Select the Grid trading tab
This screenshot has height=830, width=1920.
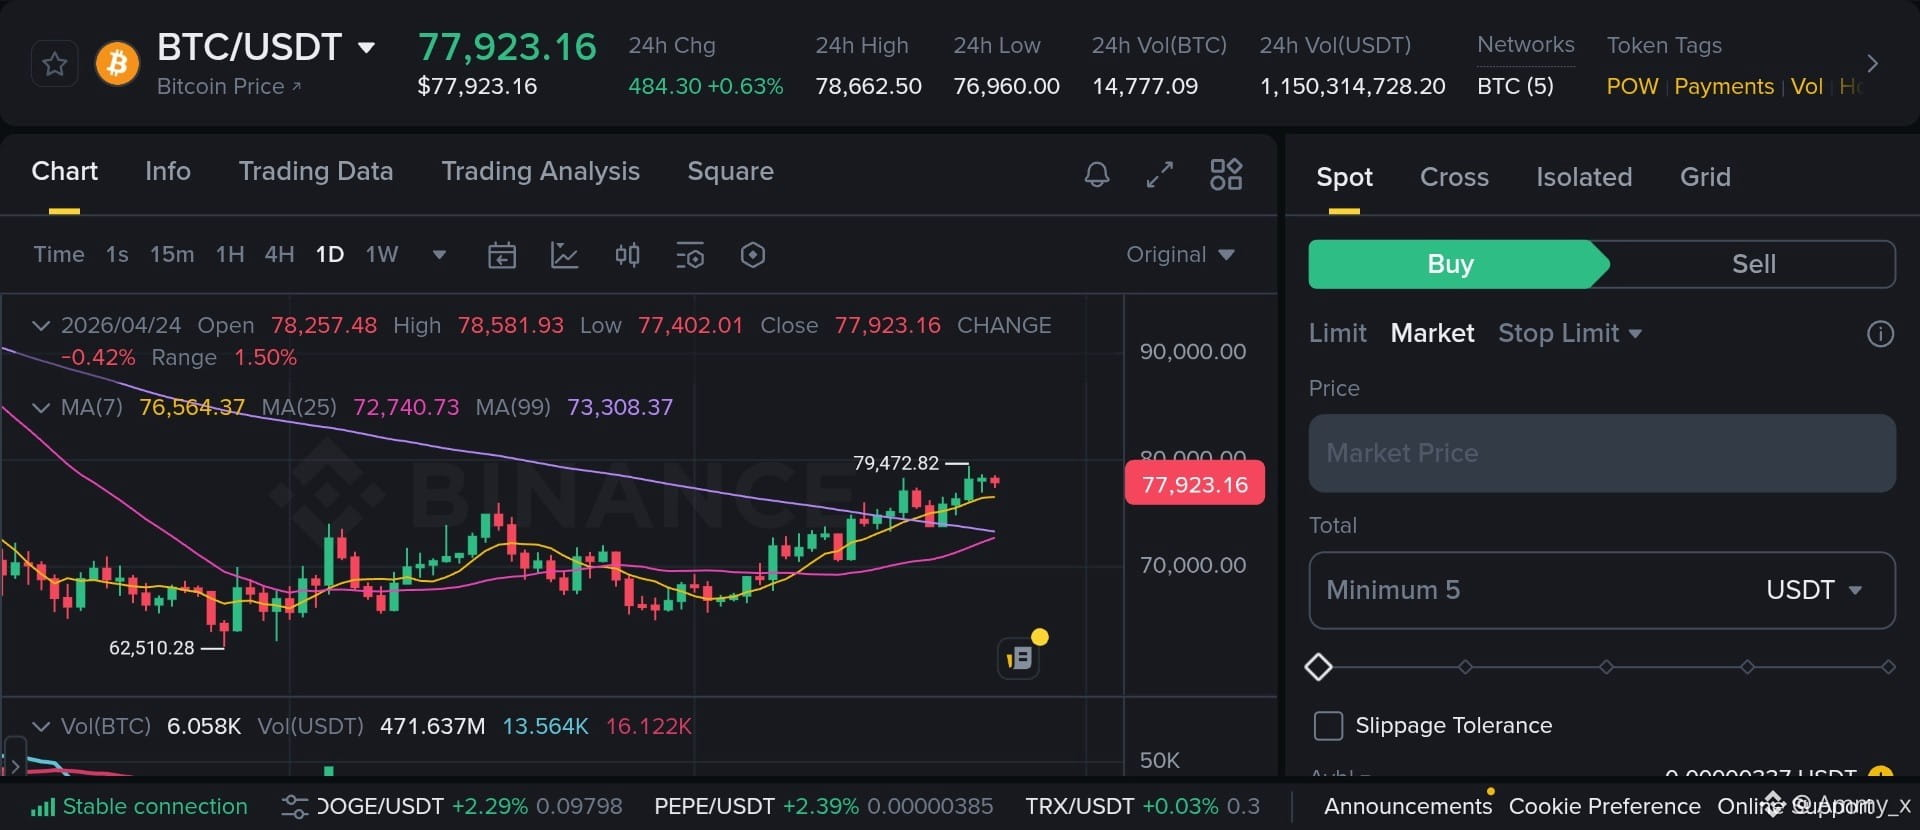click(1705, 178)
